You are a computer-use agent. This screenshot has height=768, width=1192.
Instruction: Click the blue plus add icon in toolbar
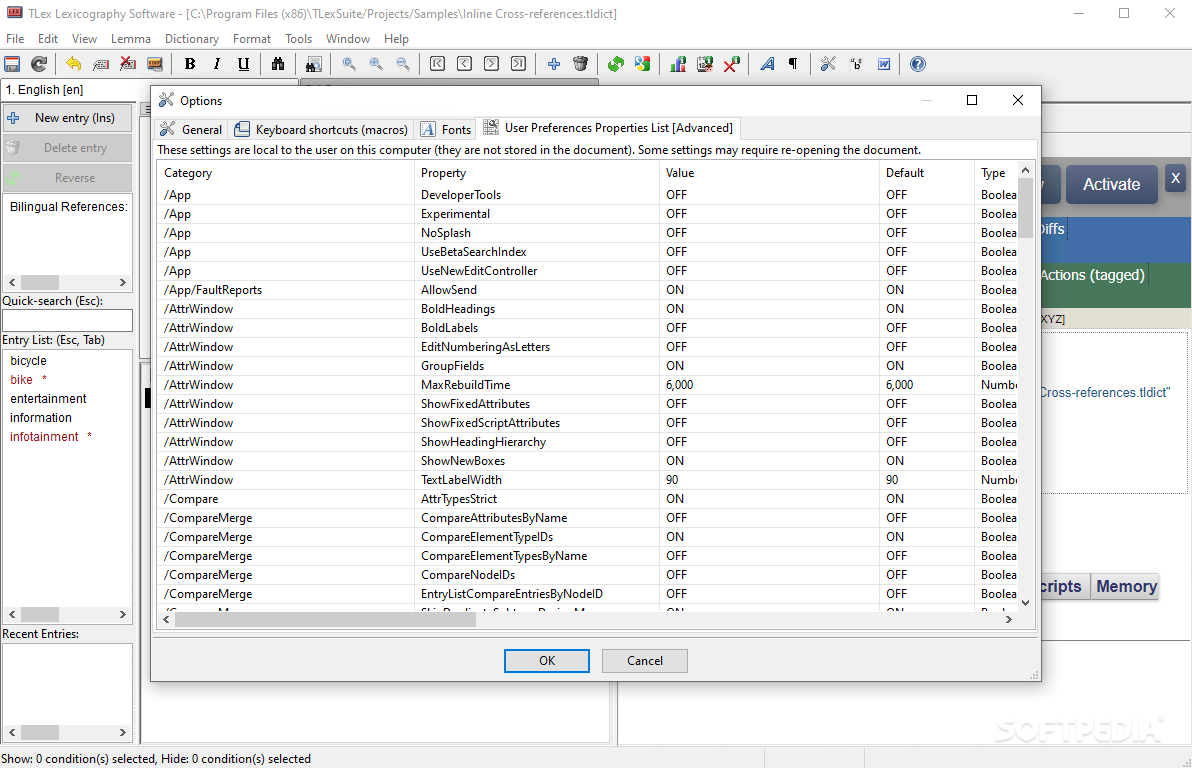(553, 65)
